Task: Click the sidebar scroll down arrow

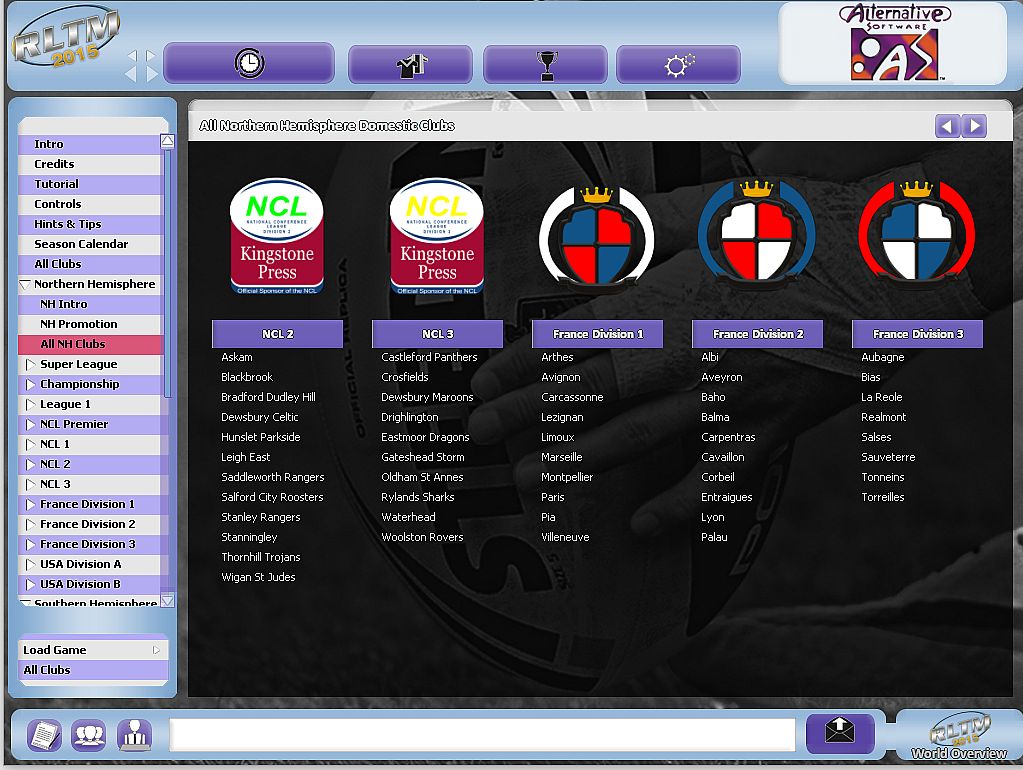Action: [x=168, y=600]
